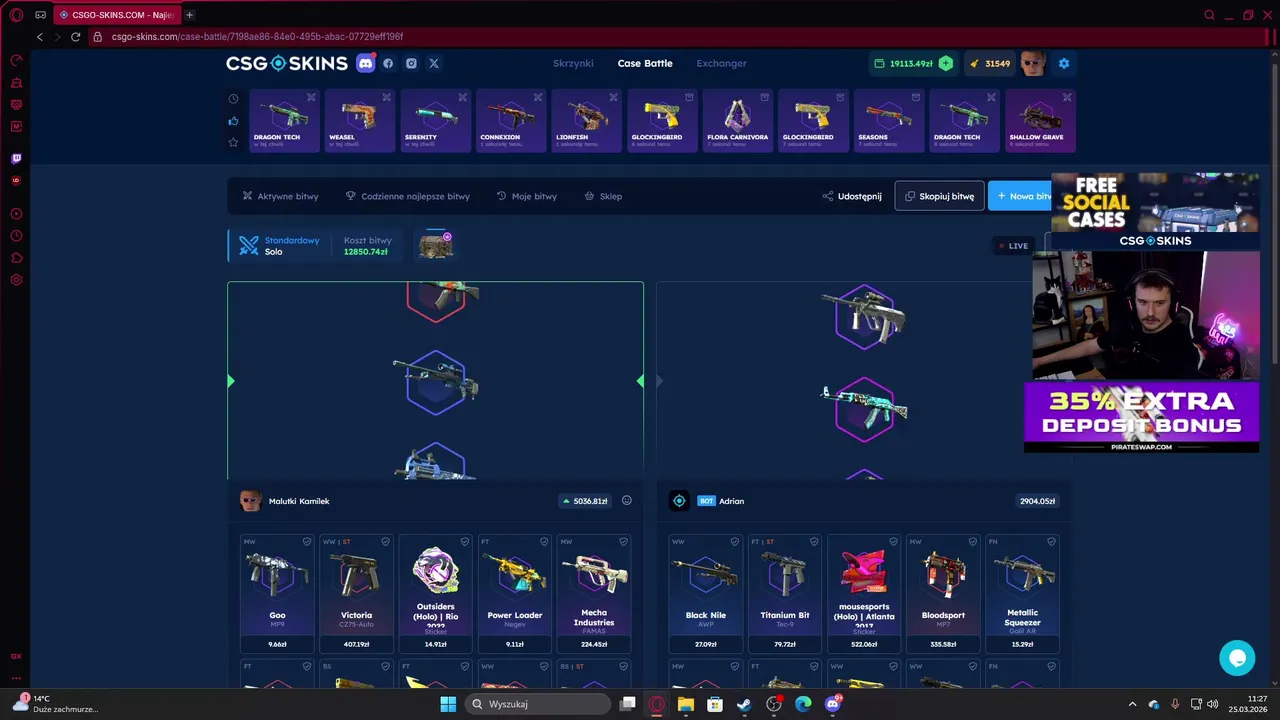Open File Explorer from the taskbar
Screen dimensions: 1280x720
pos(685,704)
